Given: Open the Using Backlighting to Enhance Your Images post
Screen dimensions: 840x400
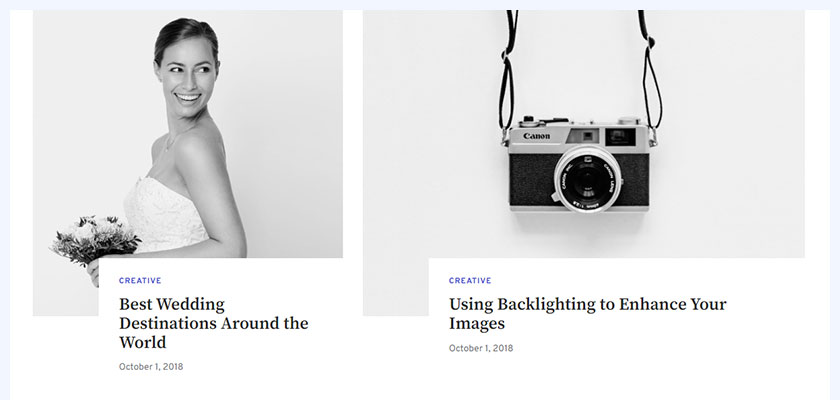Looking at the screenshot, I should [588, 314].
